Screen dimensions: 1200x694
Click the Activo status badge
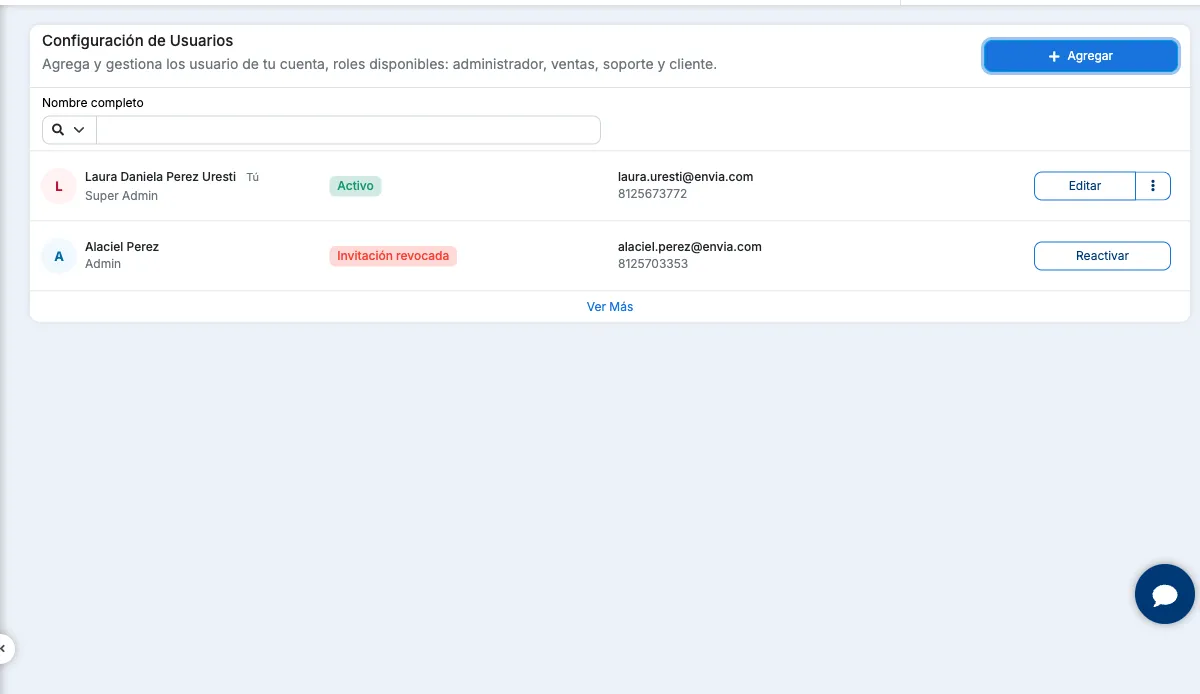pyautogui.click(x=355, y=186)
